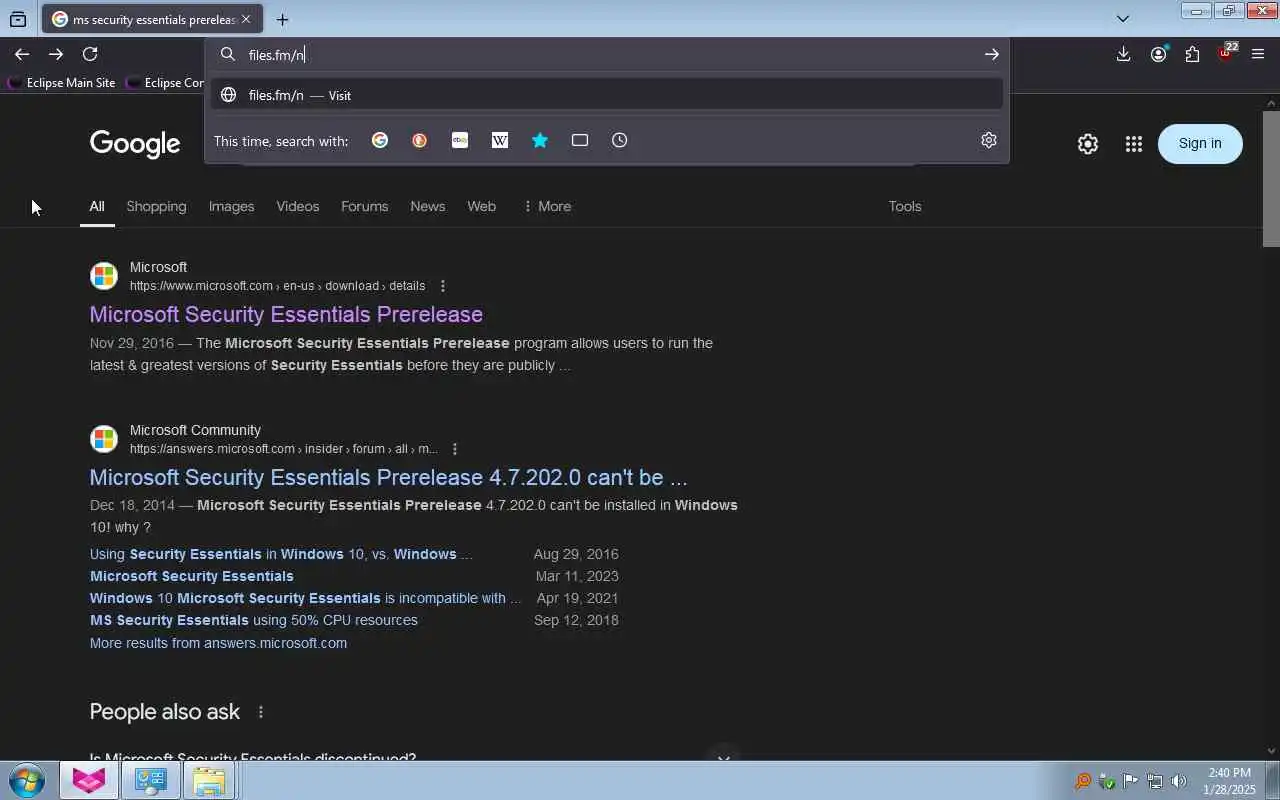Open a new tab with plus button

point(283,19)
